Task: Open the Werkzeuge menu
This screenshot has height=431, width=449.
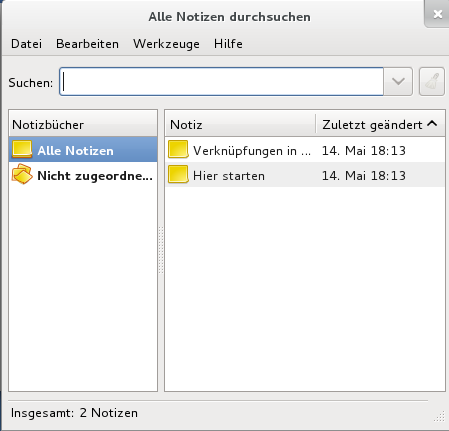Action: pyautogui.click(x=166, y=44)
